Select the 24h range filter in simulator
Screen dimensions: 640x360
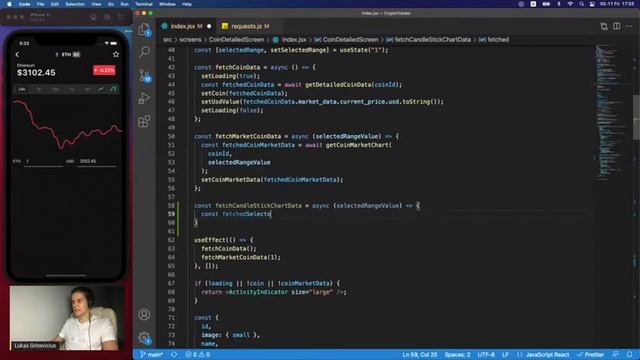coord(22,89)
